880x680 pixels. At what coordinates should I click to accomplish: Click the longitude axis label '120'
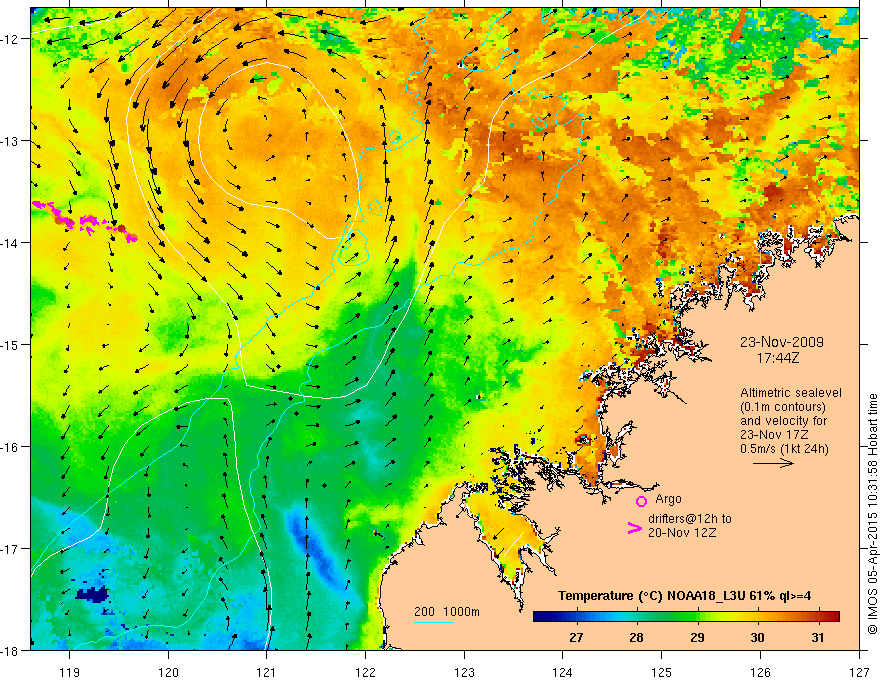point(168,672)
